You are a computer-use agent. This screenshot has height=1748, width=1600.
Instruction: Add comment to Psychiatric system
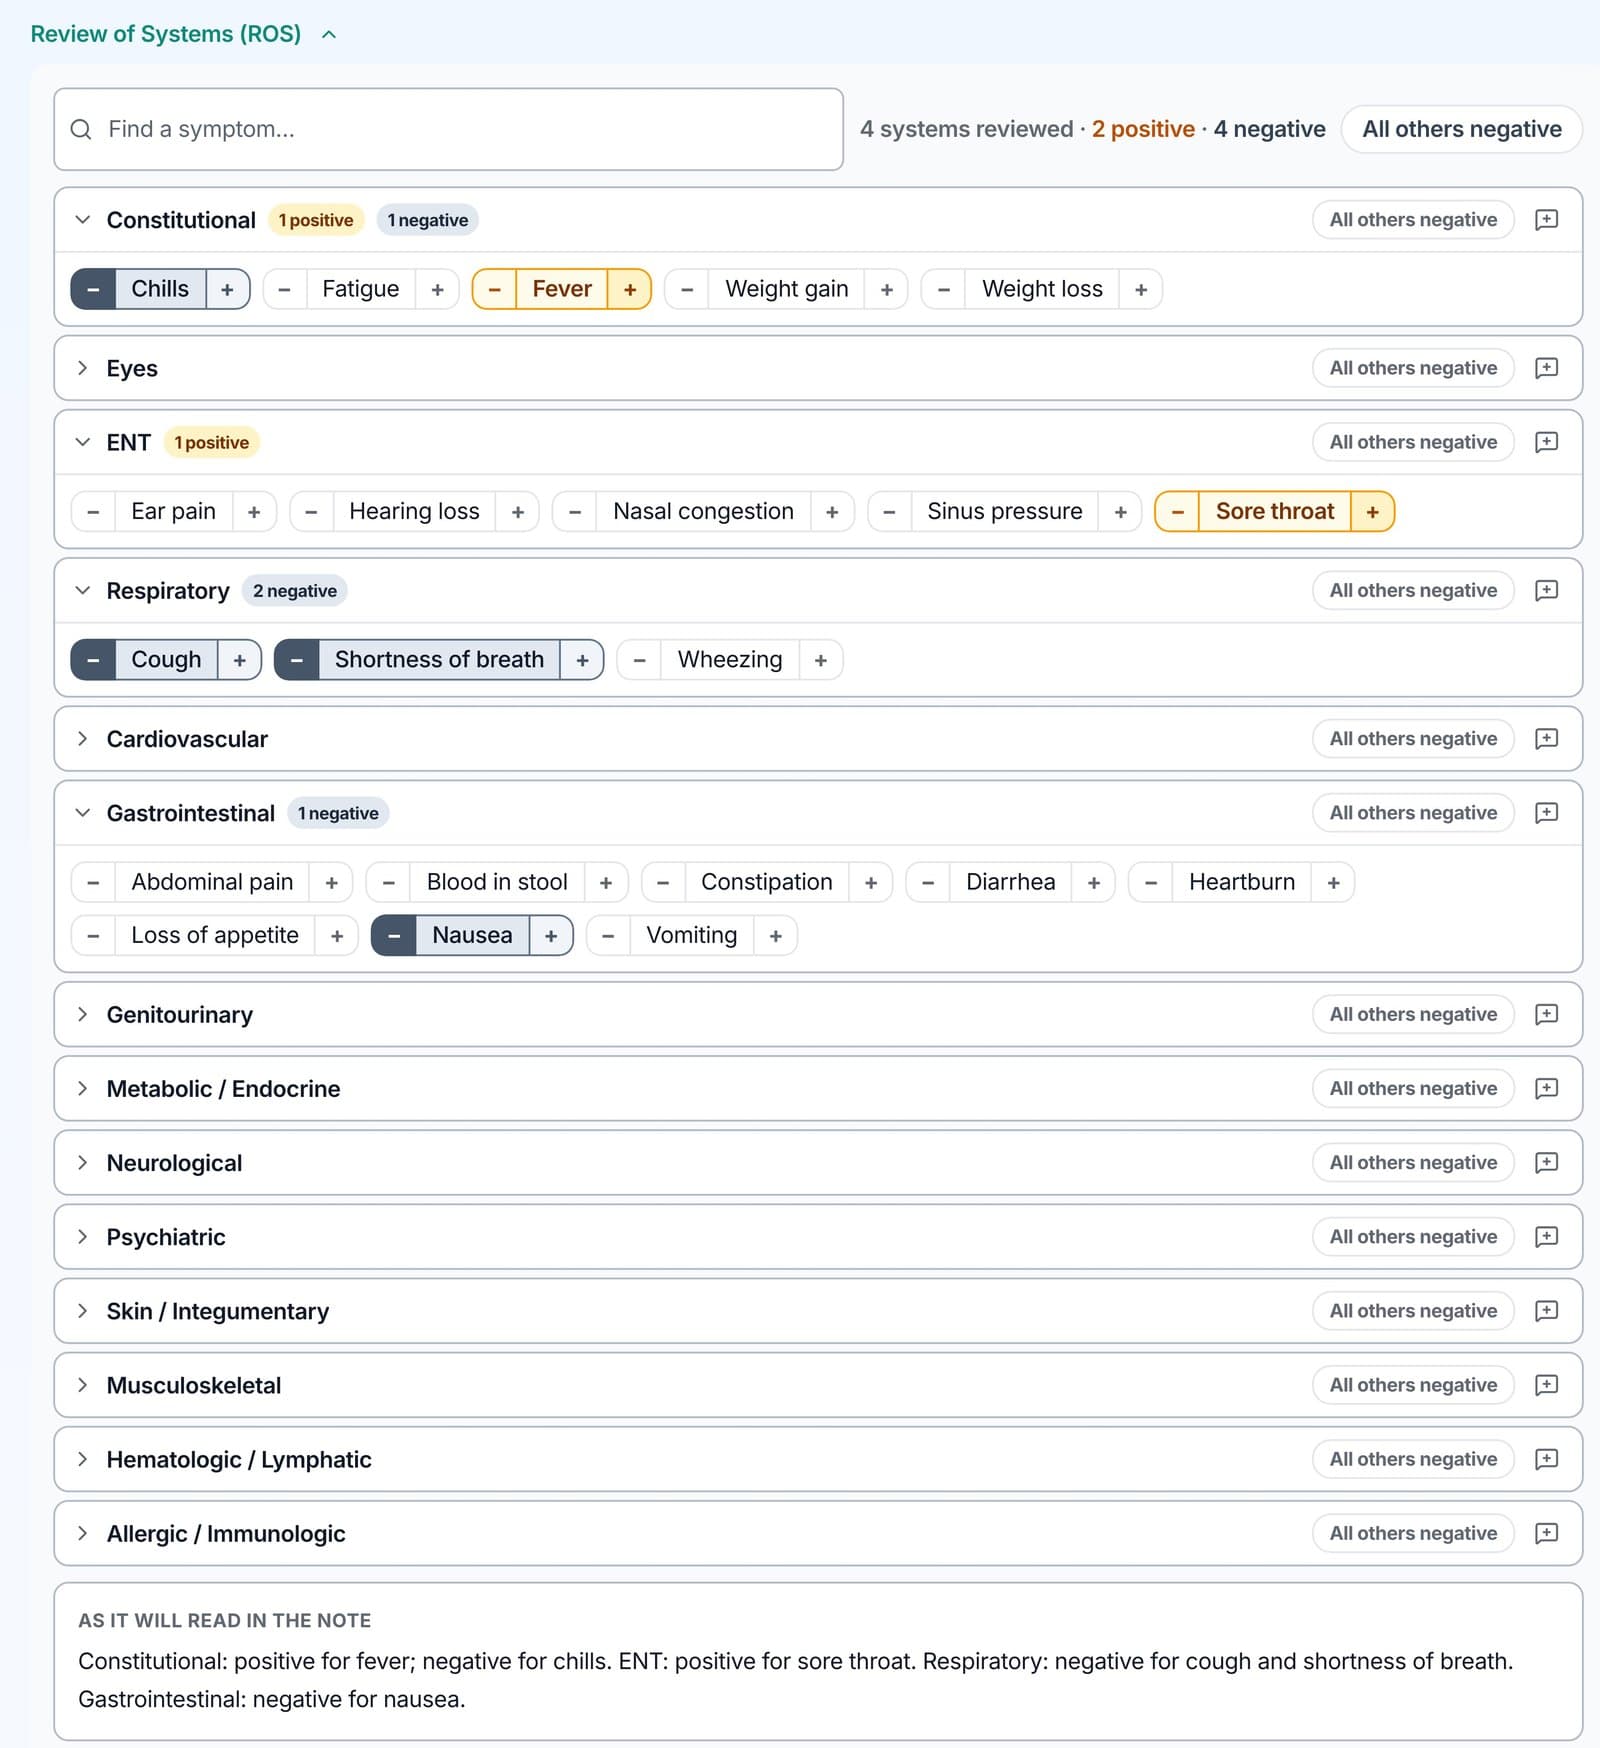[x=1546, y=1237]
